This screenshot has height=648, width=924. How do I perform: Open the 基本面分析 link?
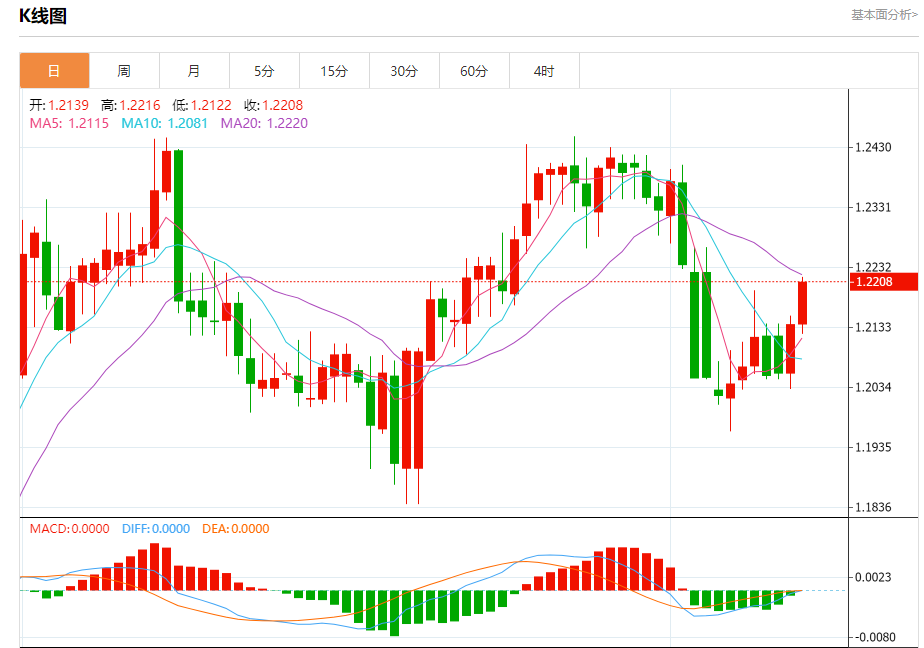click(884, 15)
